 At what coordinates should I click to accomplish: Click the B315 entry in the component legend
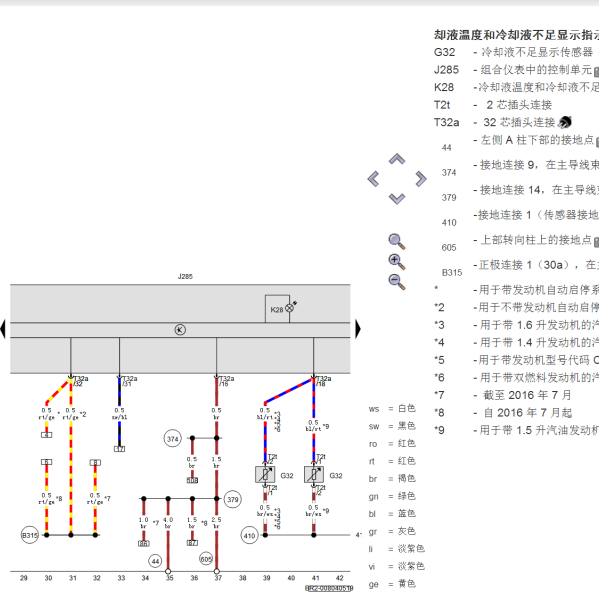[452, 273]
